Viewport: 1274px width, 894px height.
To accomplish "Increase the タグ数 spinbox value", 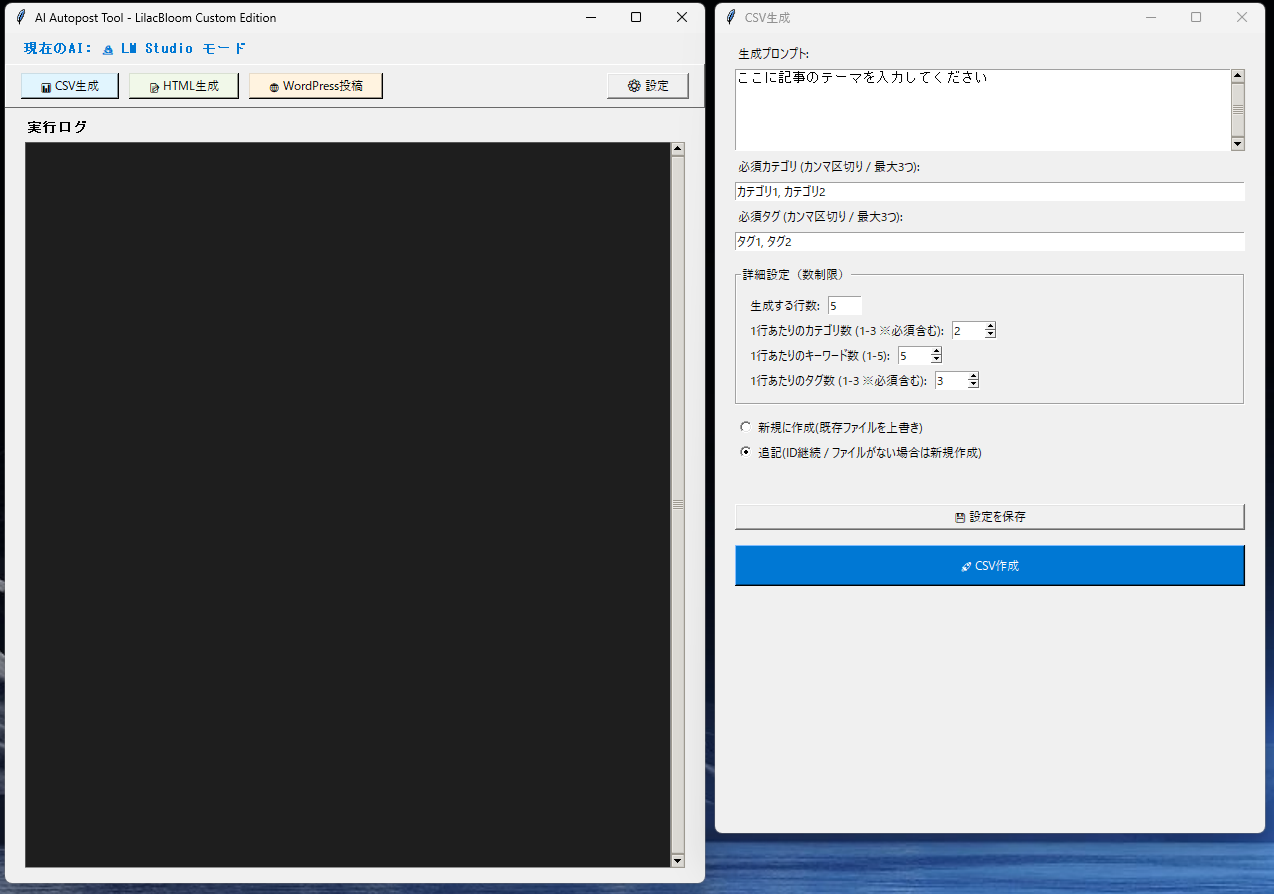I will [972, 376].
